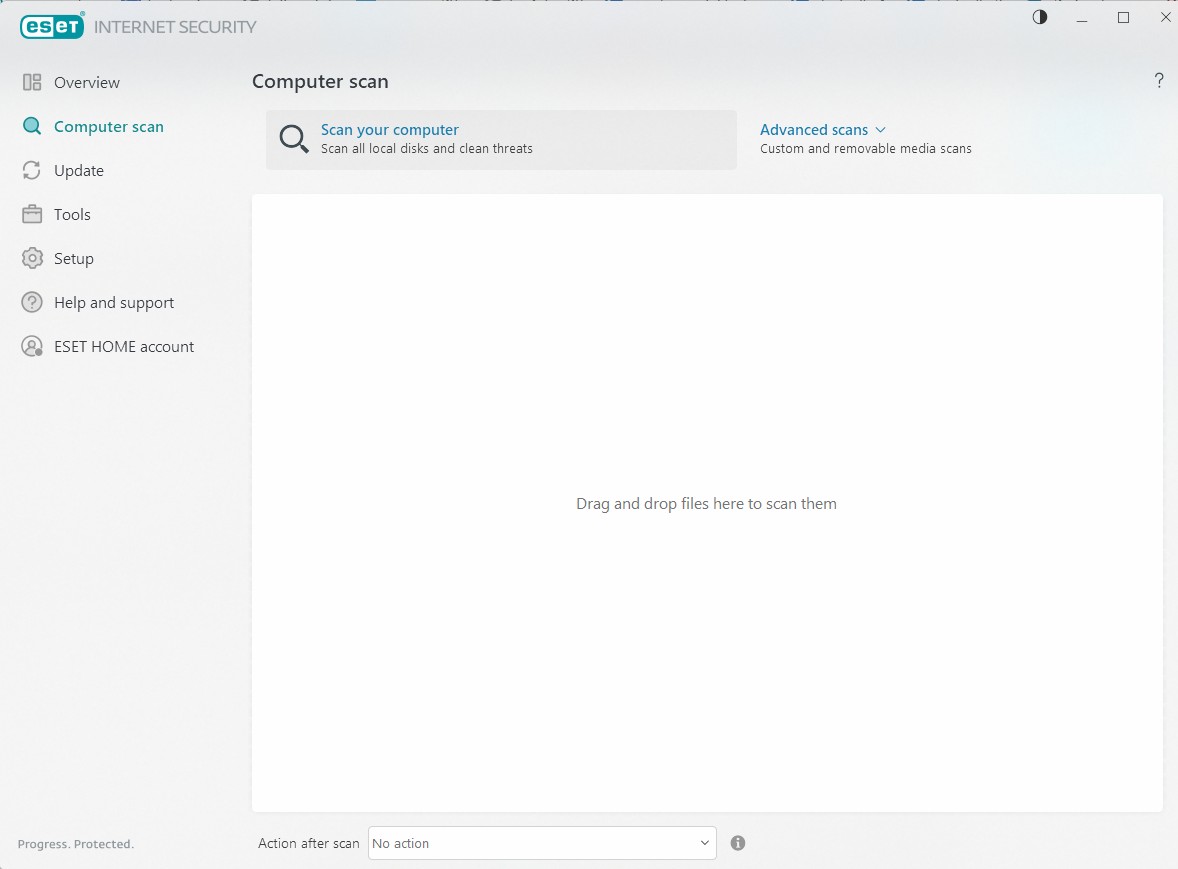Click the ESET logo in the header
1178x869 pixels.
(52, 26)
